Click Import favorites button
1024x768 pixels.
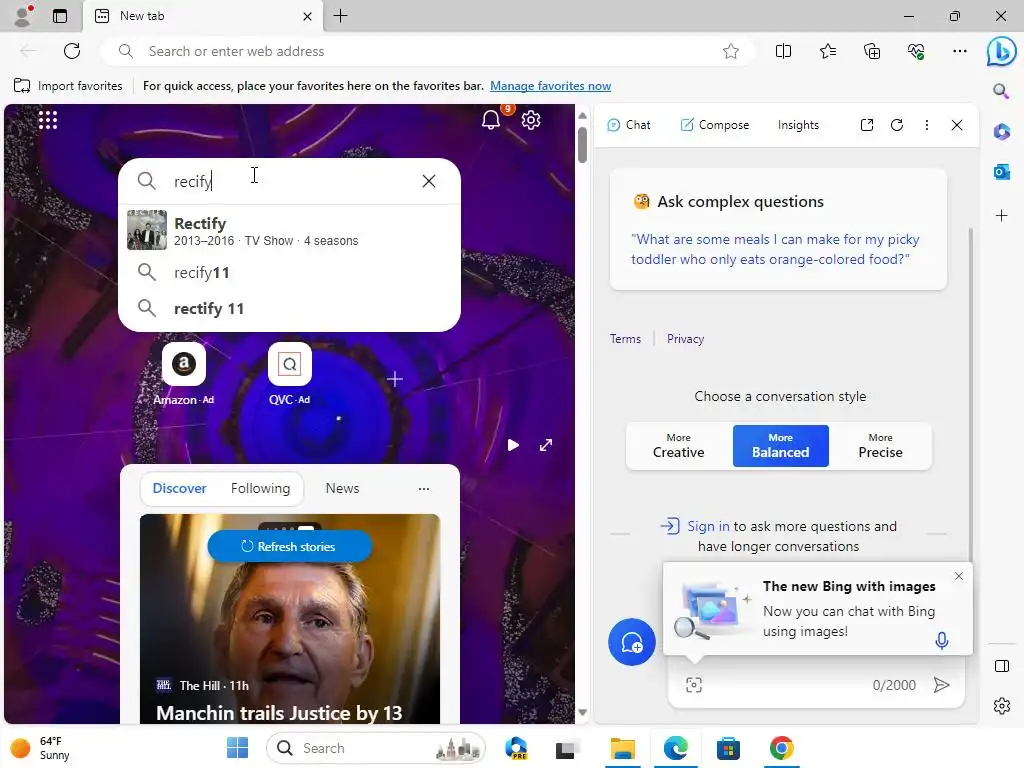click(68, 86)
